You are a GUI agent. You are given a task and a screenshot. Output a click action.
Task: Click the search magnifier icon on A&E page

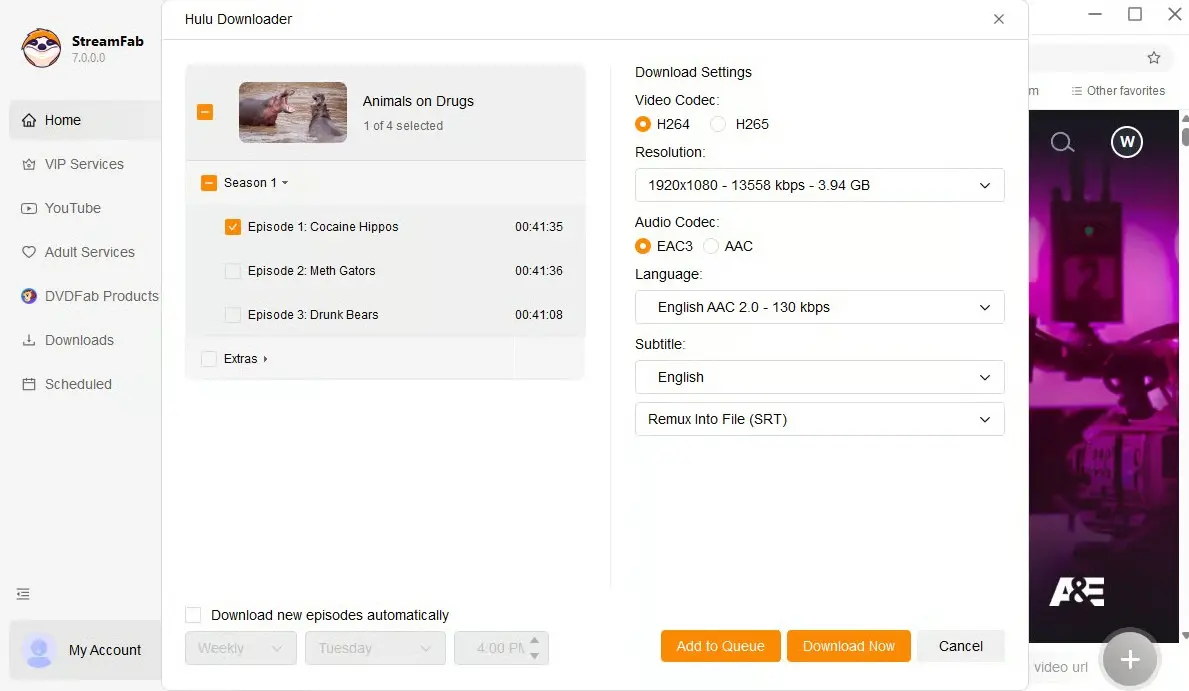pos(1062,142)
